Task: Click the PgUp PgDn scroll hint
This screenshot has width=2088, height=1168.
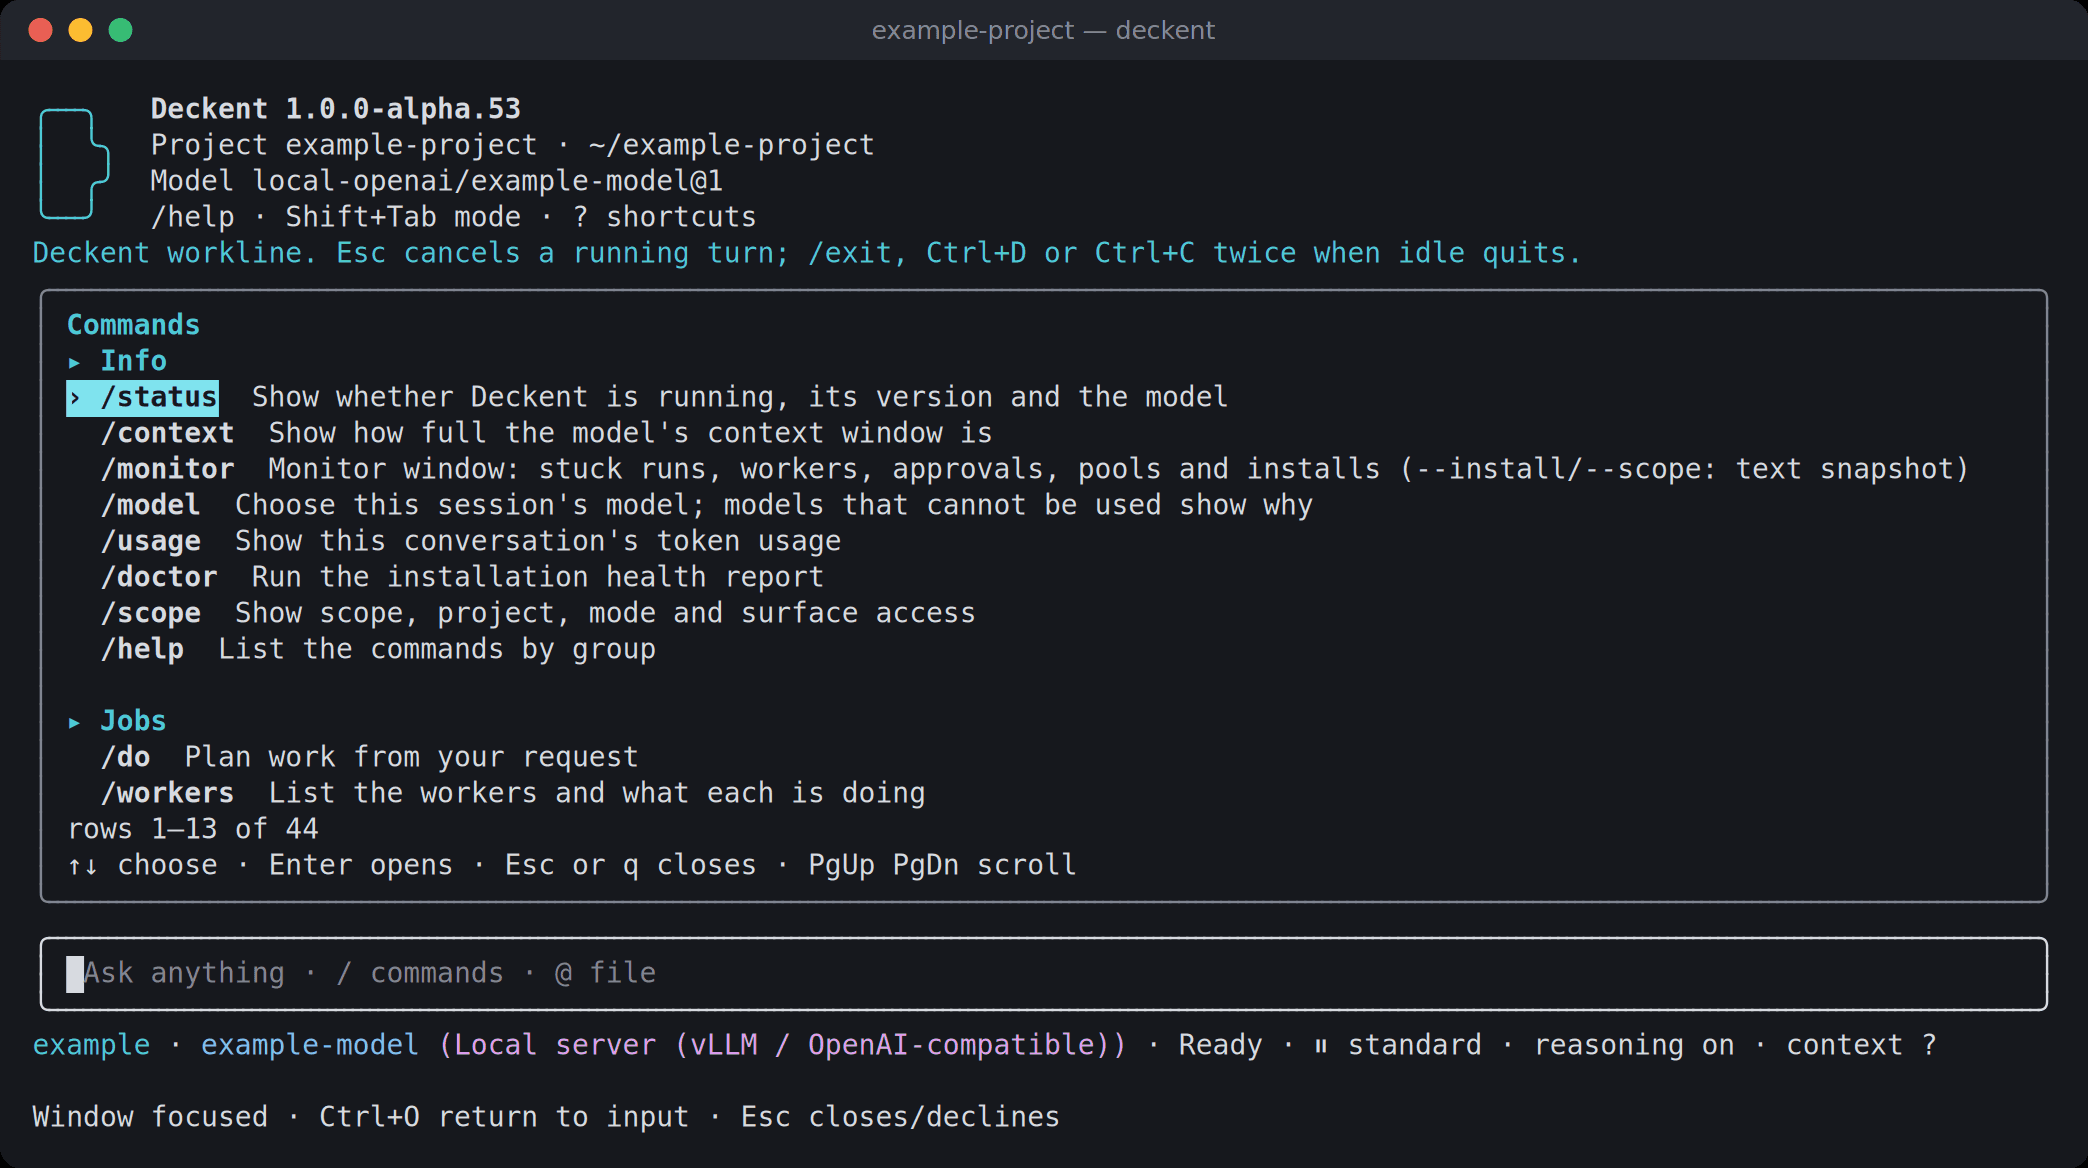Action: tap(942, 865)
